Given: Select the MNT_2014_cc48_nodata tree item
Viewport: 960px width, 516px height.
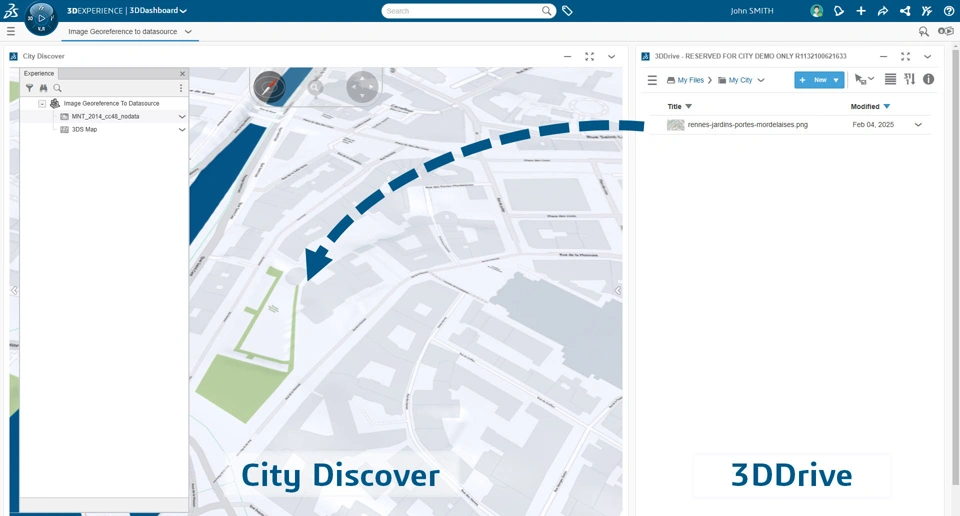Looking at the screenshot, I should [105, 116].
